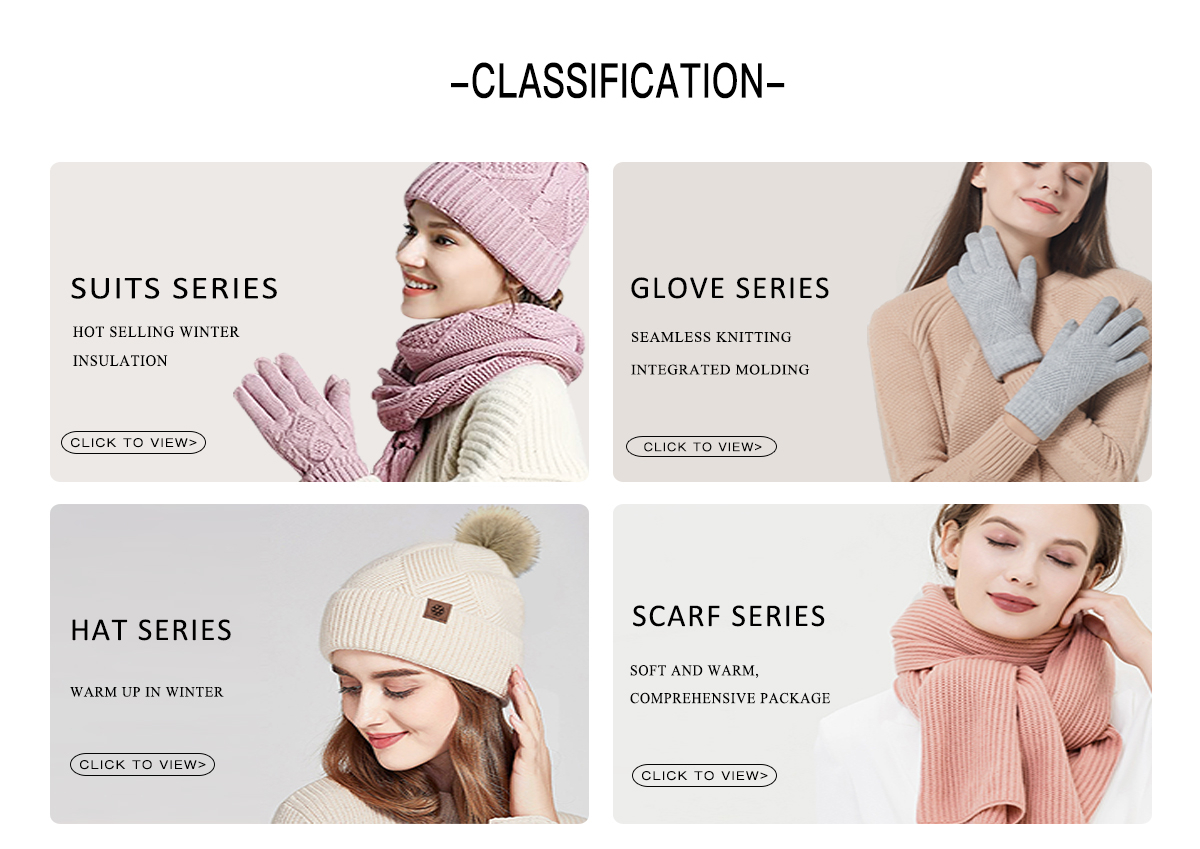The image size is (1200, 849).
Task: Open the SUITS SERIES heading
Action: (174, 288)
